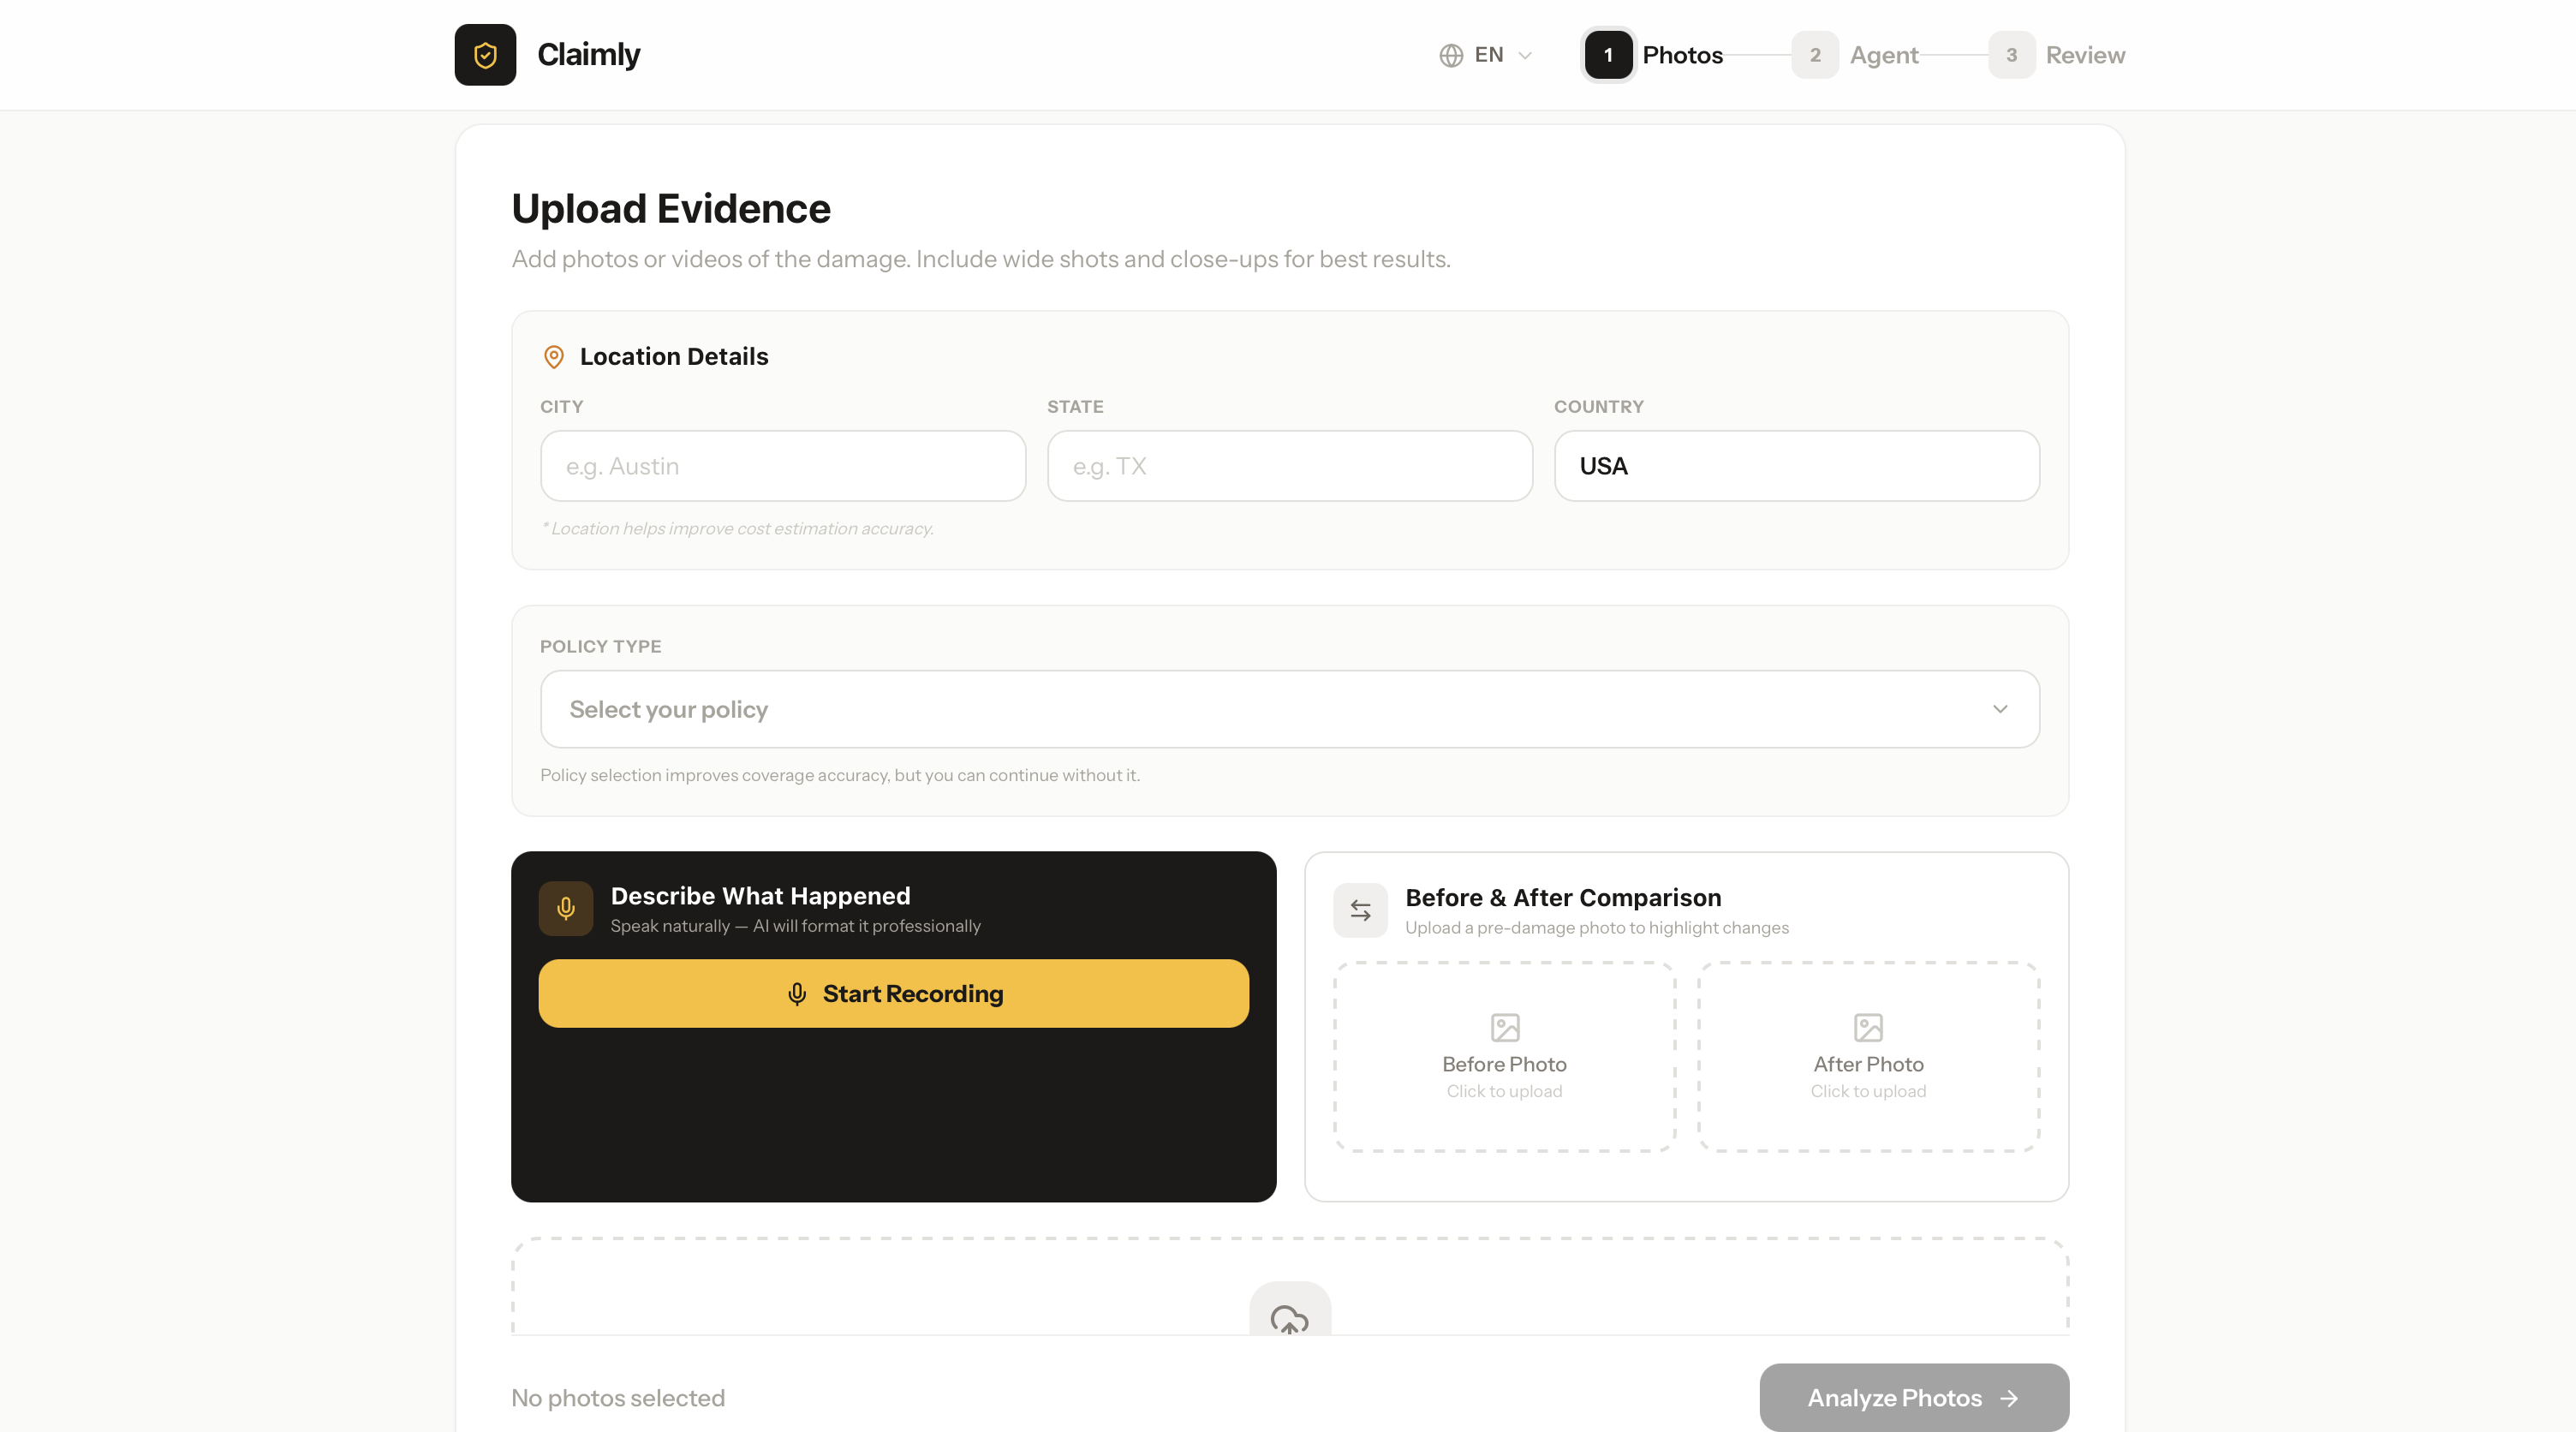Click the cloud upload icon
The width and height of the screenshot is (2576, 1432).
pyautogui.click(x=1289, y=1318)
